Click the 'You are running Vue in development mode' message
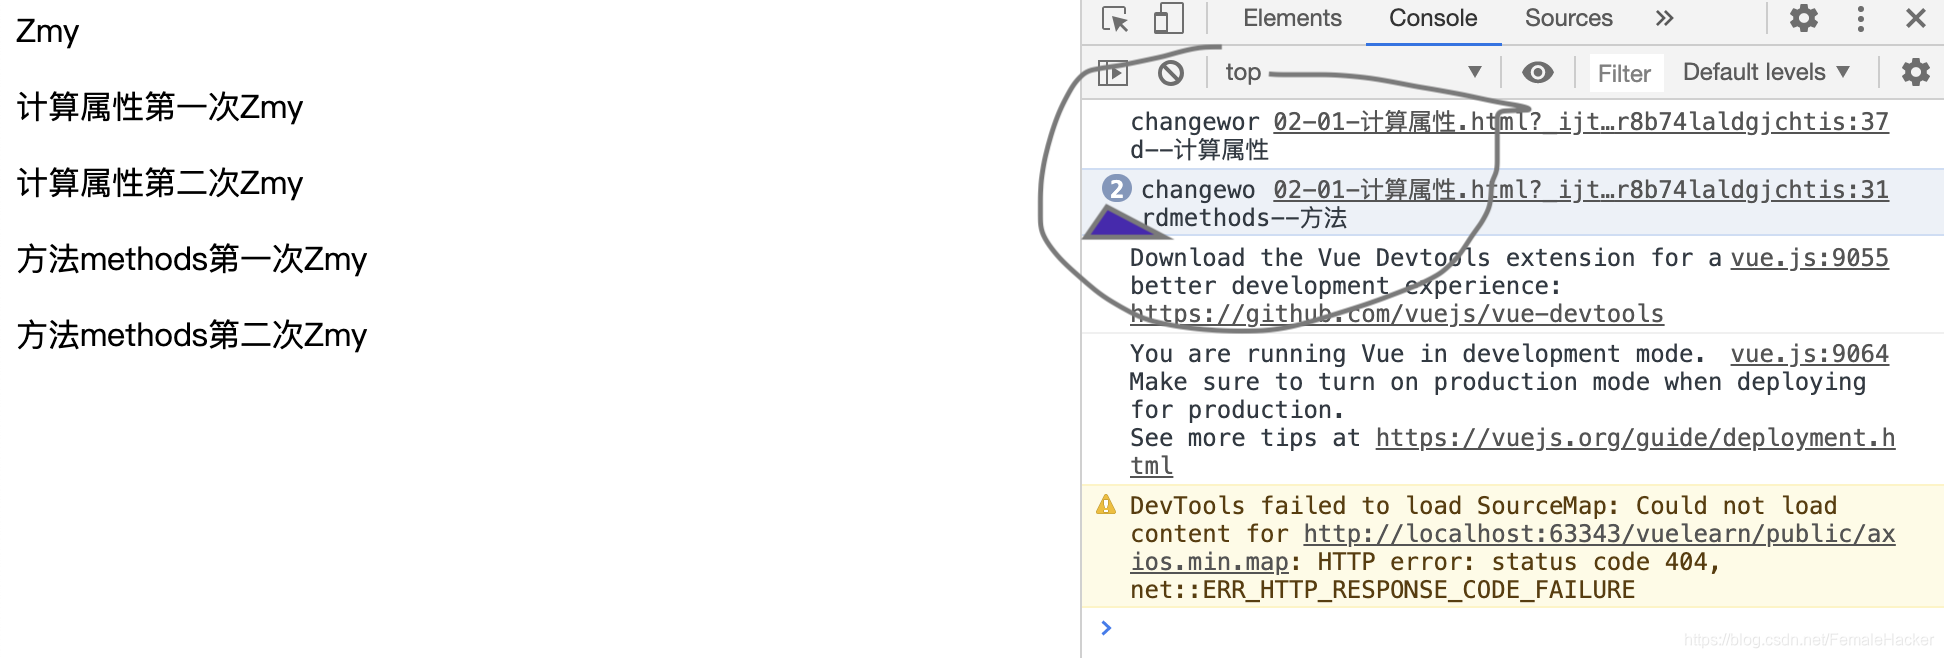Viewport: 1944px width, 658px height. point(1418,354)
